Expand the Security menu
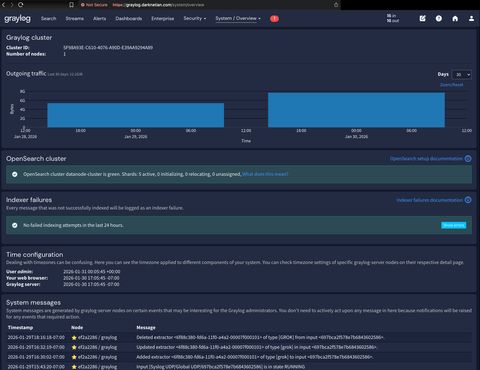Viewport: 480px width, 370px height. pyautogui.click(x=195, y=19)
